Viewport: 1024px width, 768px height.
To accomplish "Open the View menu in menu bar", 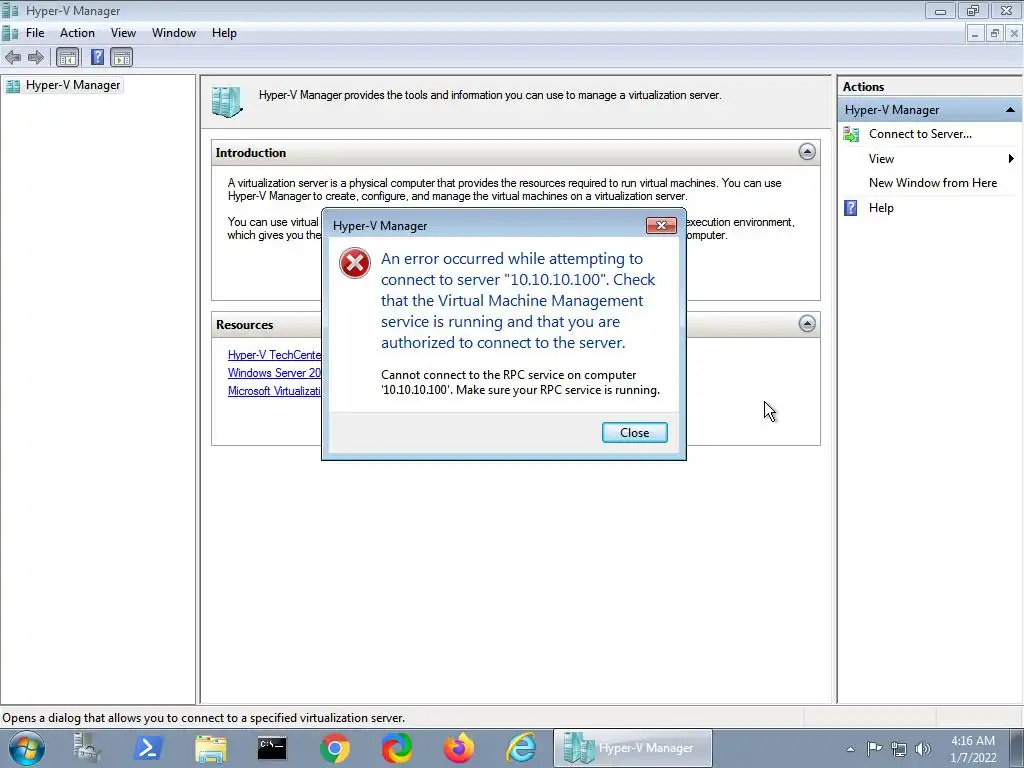I will 123,33.
